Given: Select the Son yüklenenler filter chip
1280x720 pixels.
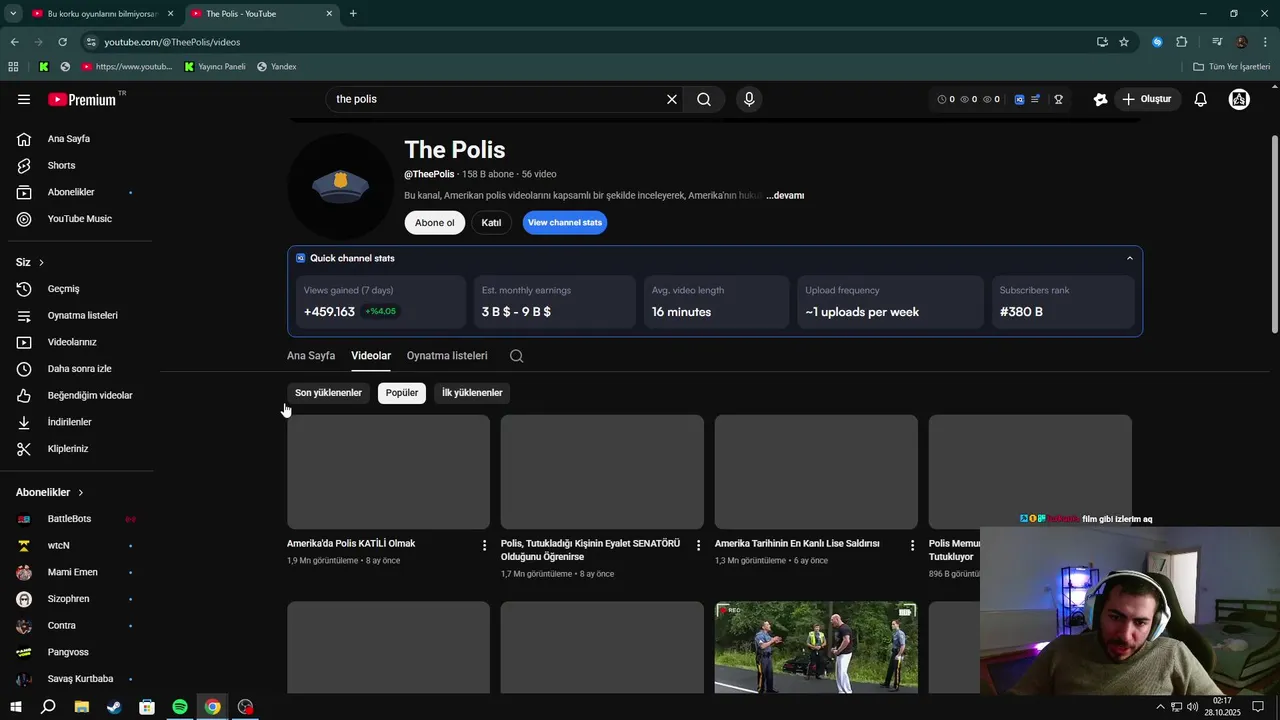Looking at the screenshot, I should click(328, 393).
